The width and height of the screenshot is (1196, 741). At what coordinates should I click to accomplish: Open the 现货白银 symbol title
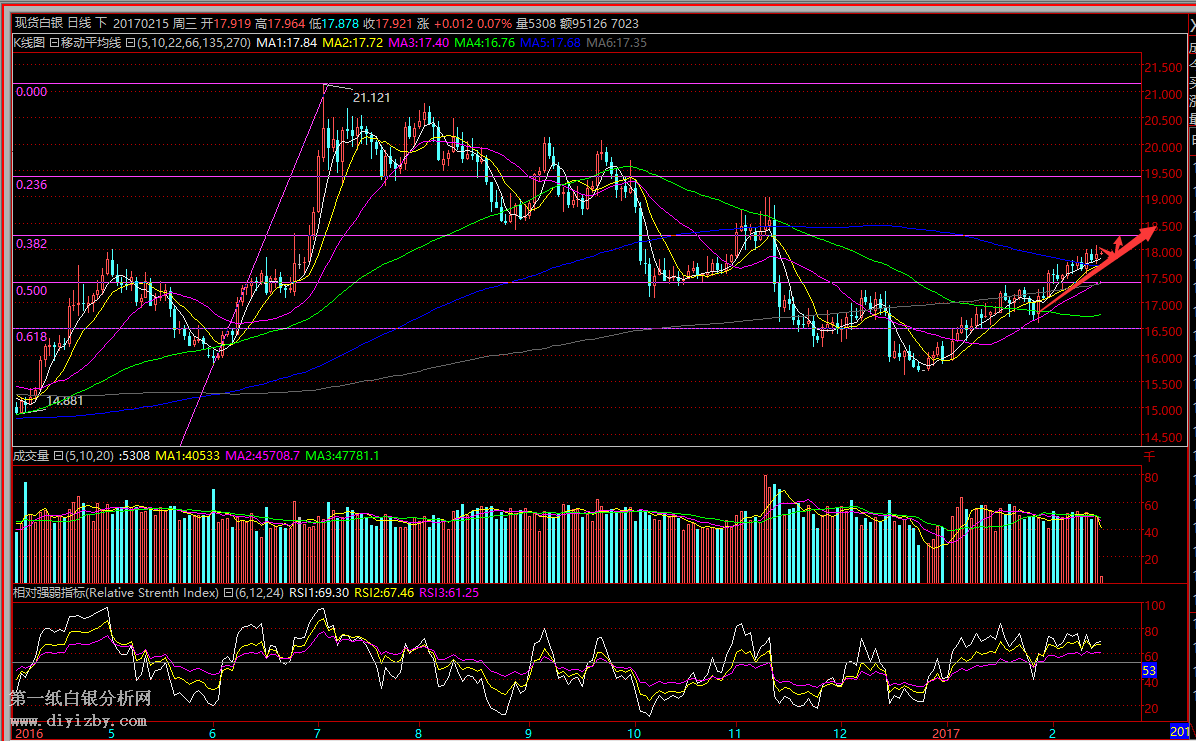coord(38,23)
